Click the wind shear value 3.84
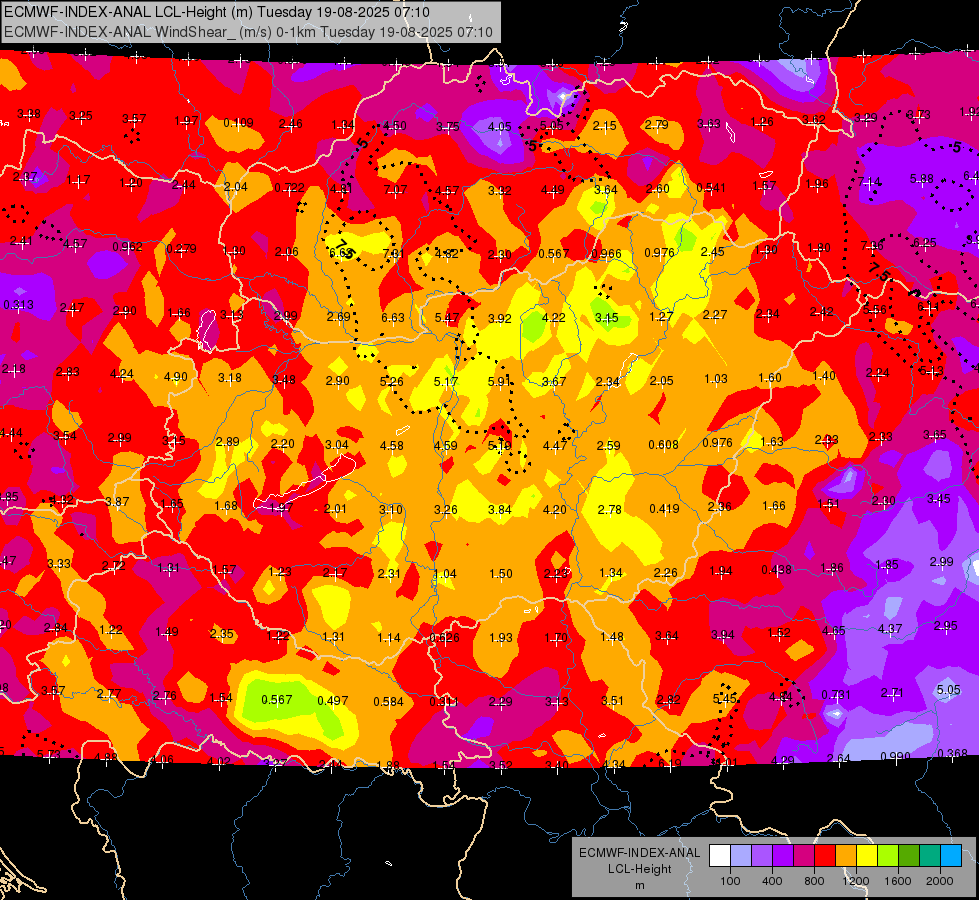 (x=499, y=510)
